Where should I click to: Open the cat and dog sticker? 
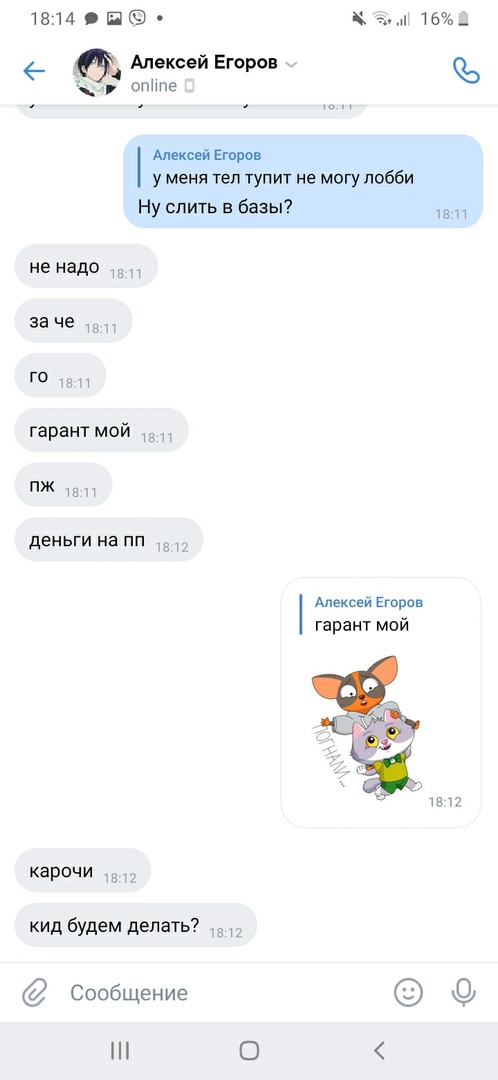pos(365,725)
